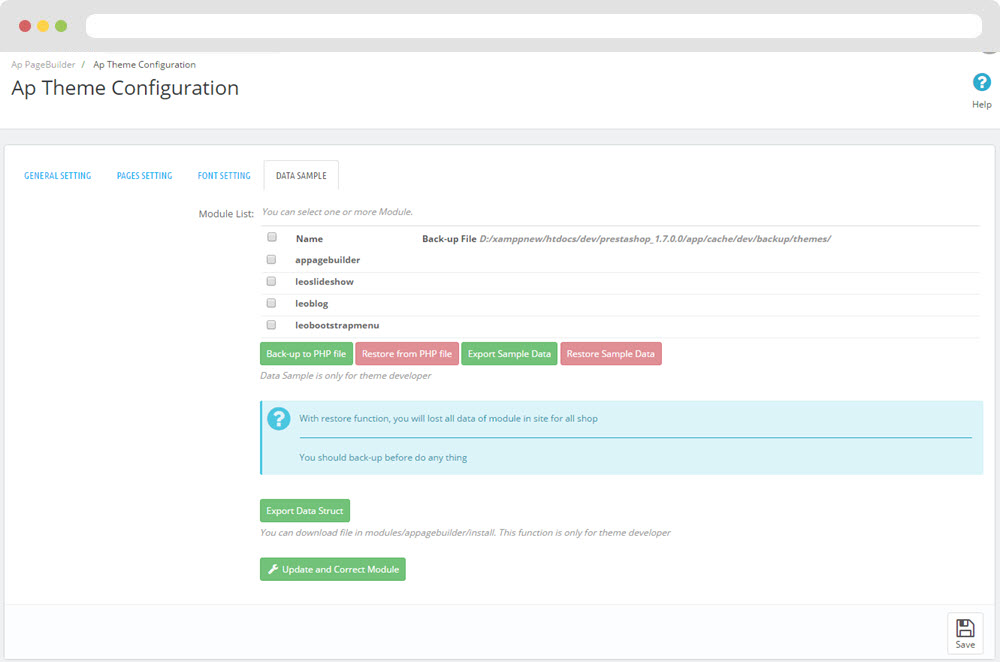The height and width of the screenshot is (662, 1000).
Task: Check the leobootstrapmenu module checkbox
Action: [x=272, y=325]
